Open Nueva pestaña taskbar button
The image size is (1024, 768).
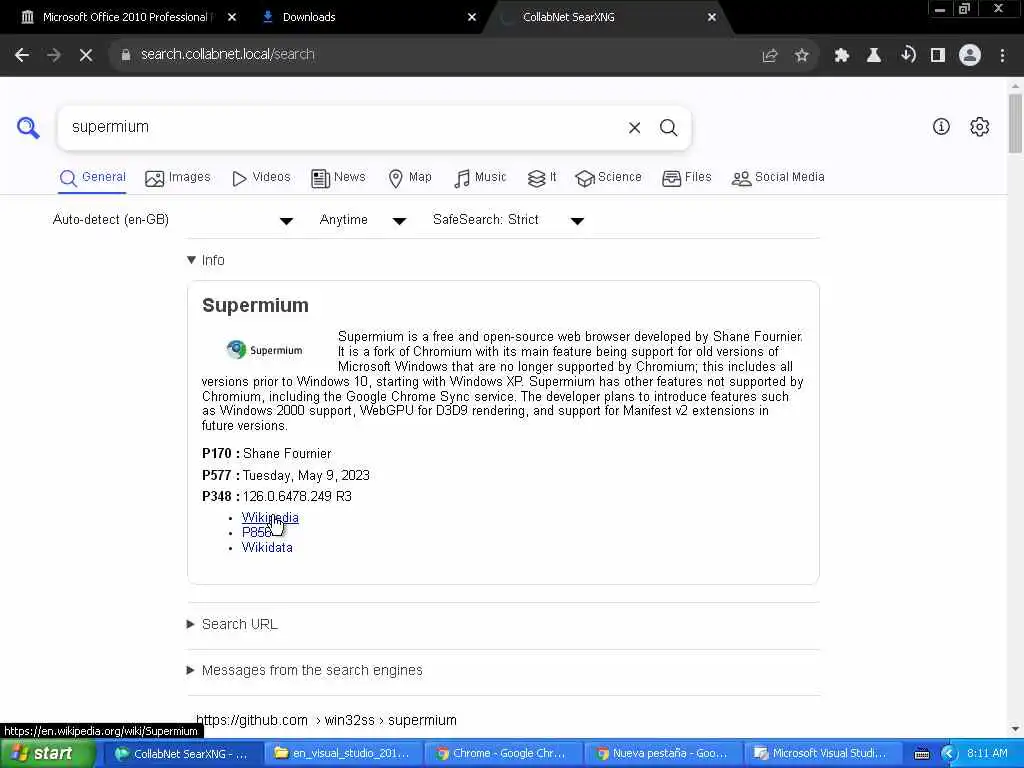pyautogui.click(x=662, y=754)
